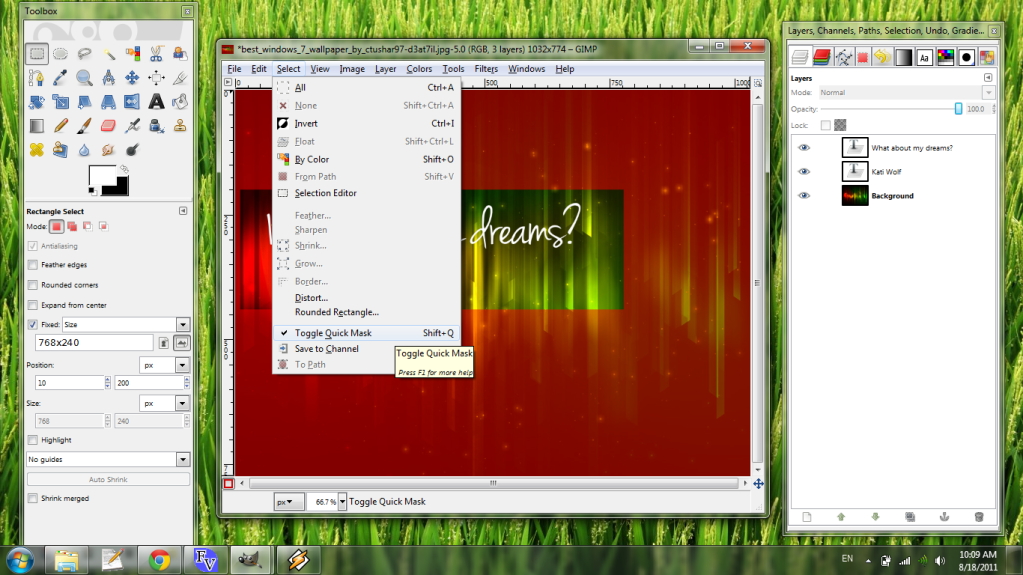
Task: Choose Invert from the Select menu
Action: point(367,123)
